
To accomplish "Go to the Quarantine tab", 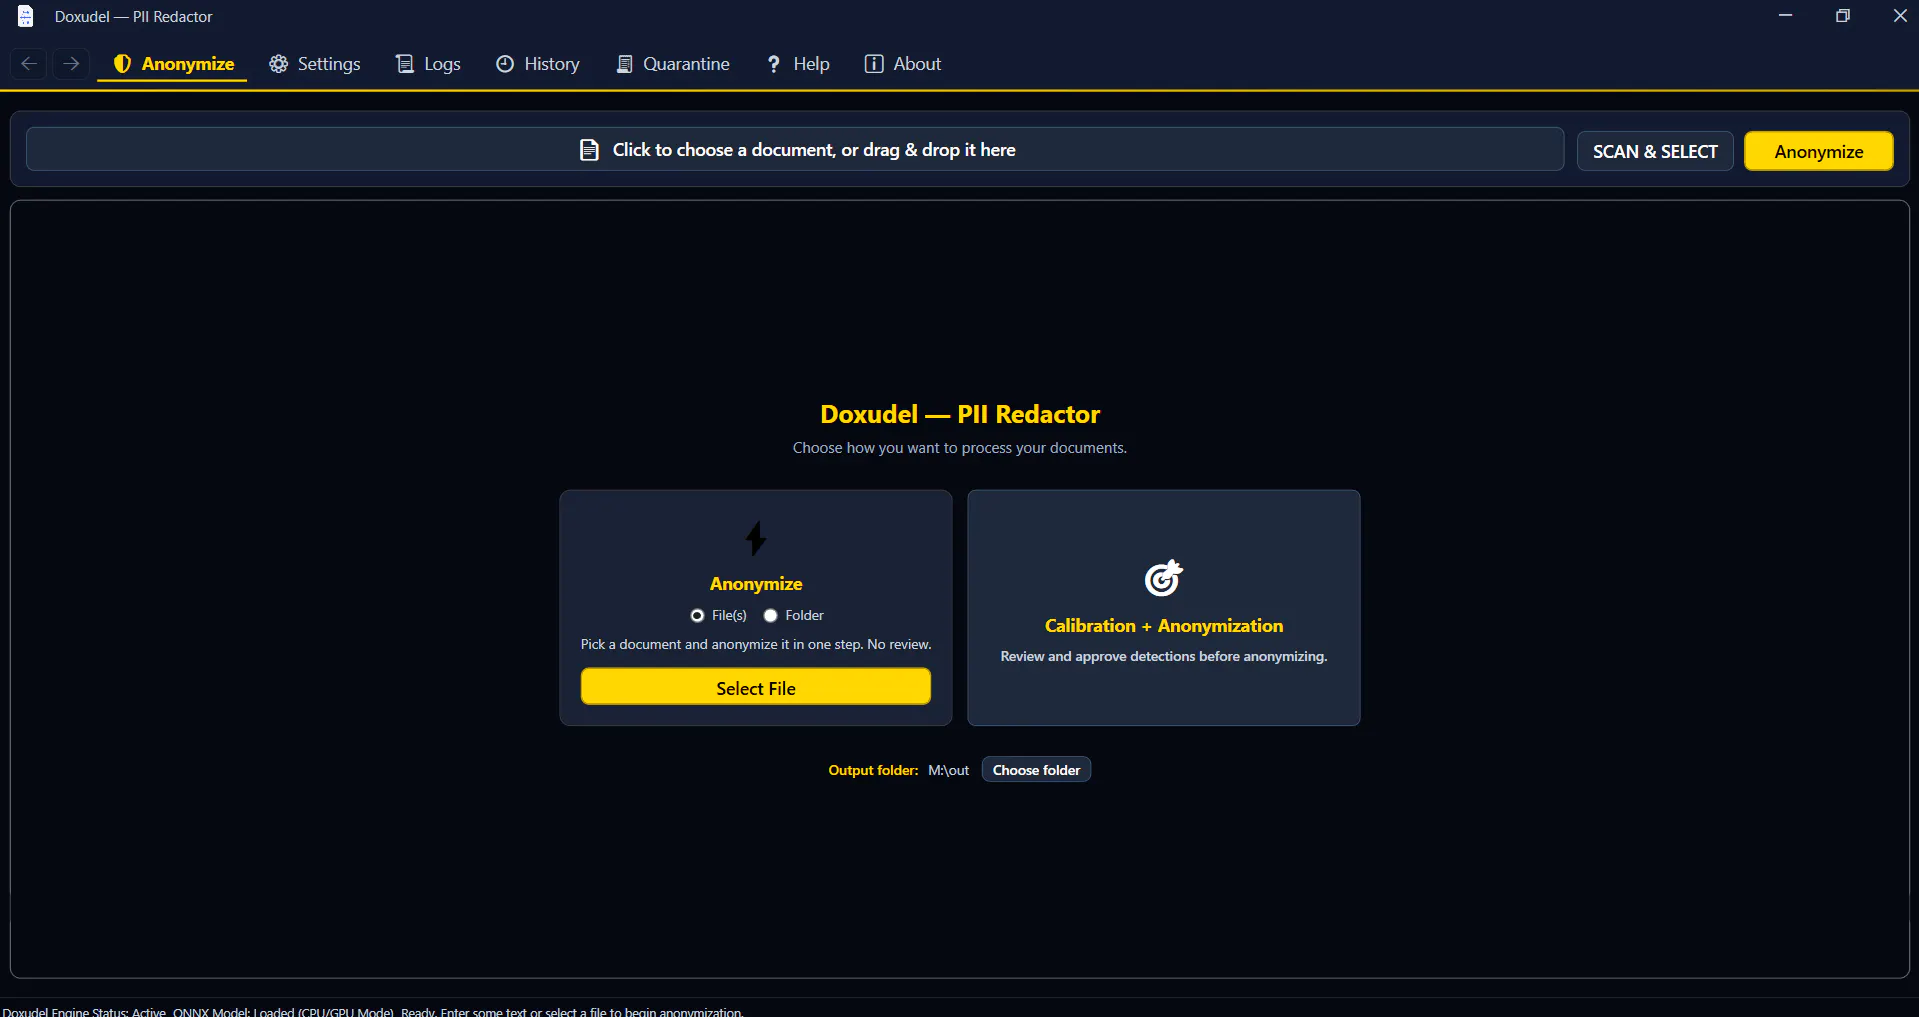I will click(x=673, y=64).
